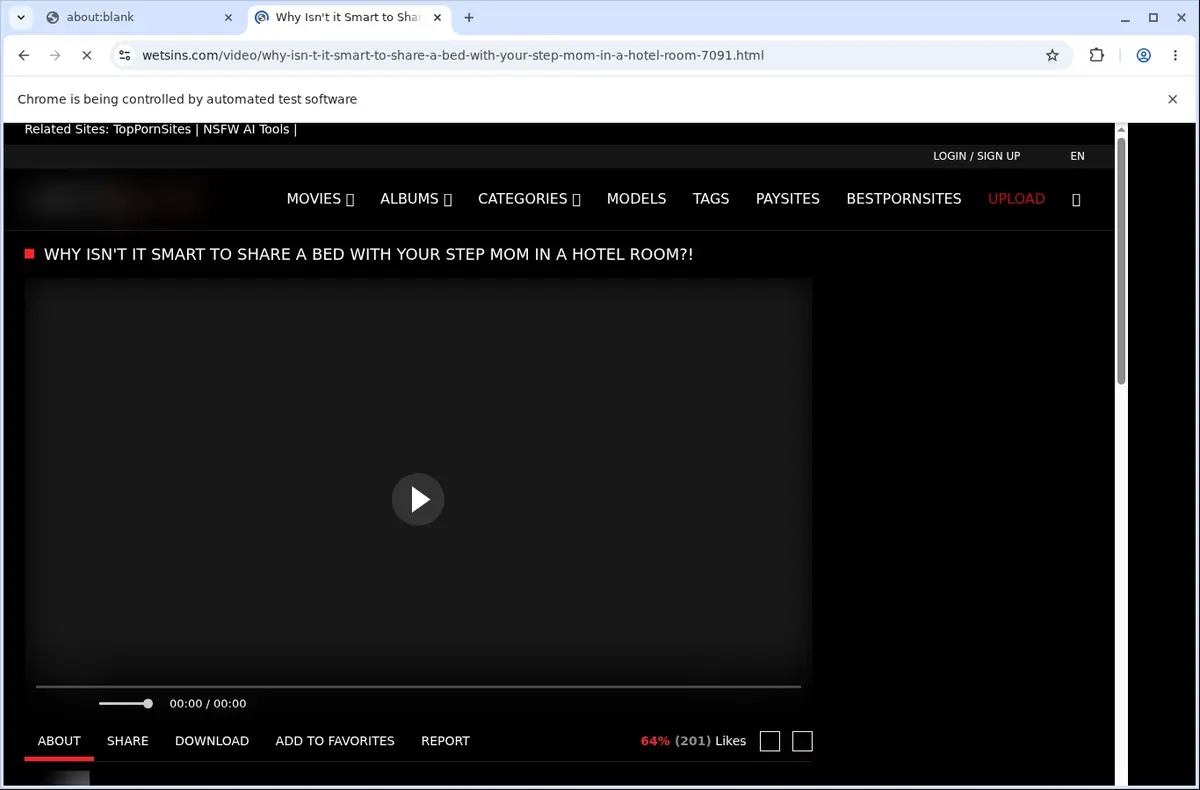Click the 64% (201) Likes text
Image resolution: width=1200 pixels, height=790 pixels.
coord(693,741)
